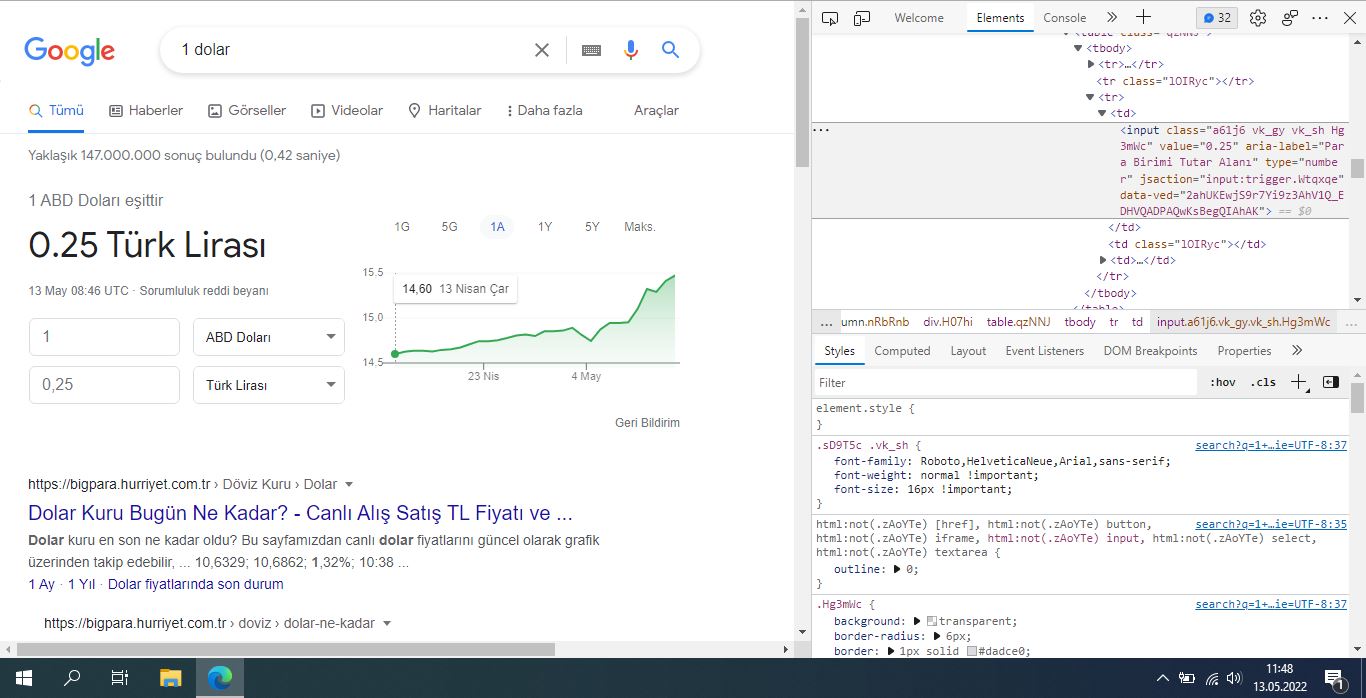Open the ABD Doları currency dropdown
The image size is (1366, 698).
pos(269,337)
